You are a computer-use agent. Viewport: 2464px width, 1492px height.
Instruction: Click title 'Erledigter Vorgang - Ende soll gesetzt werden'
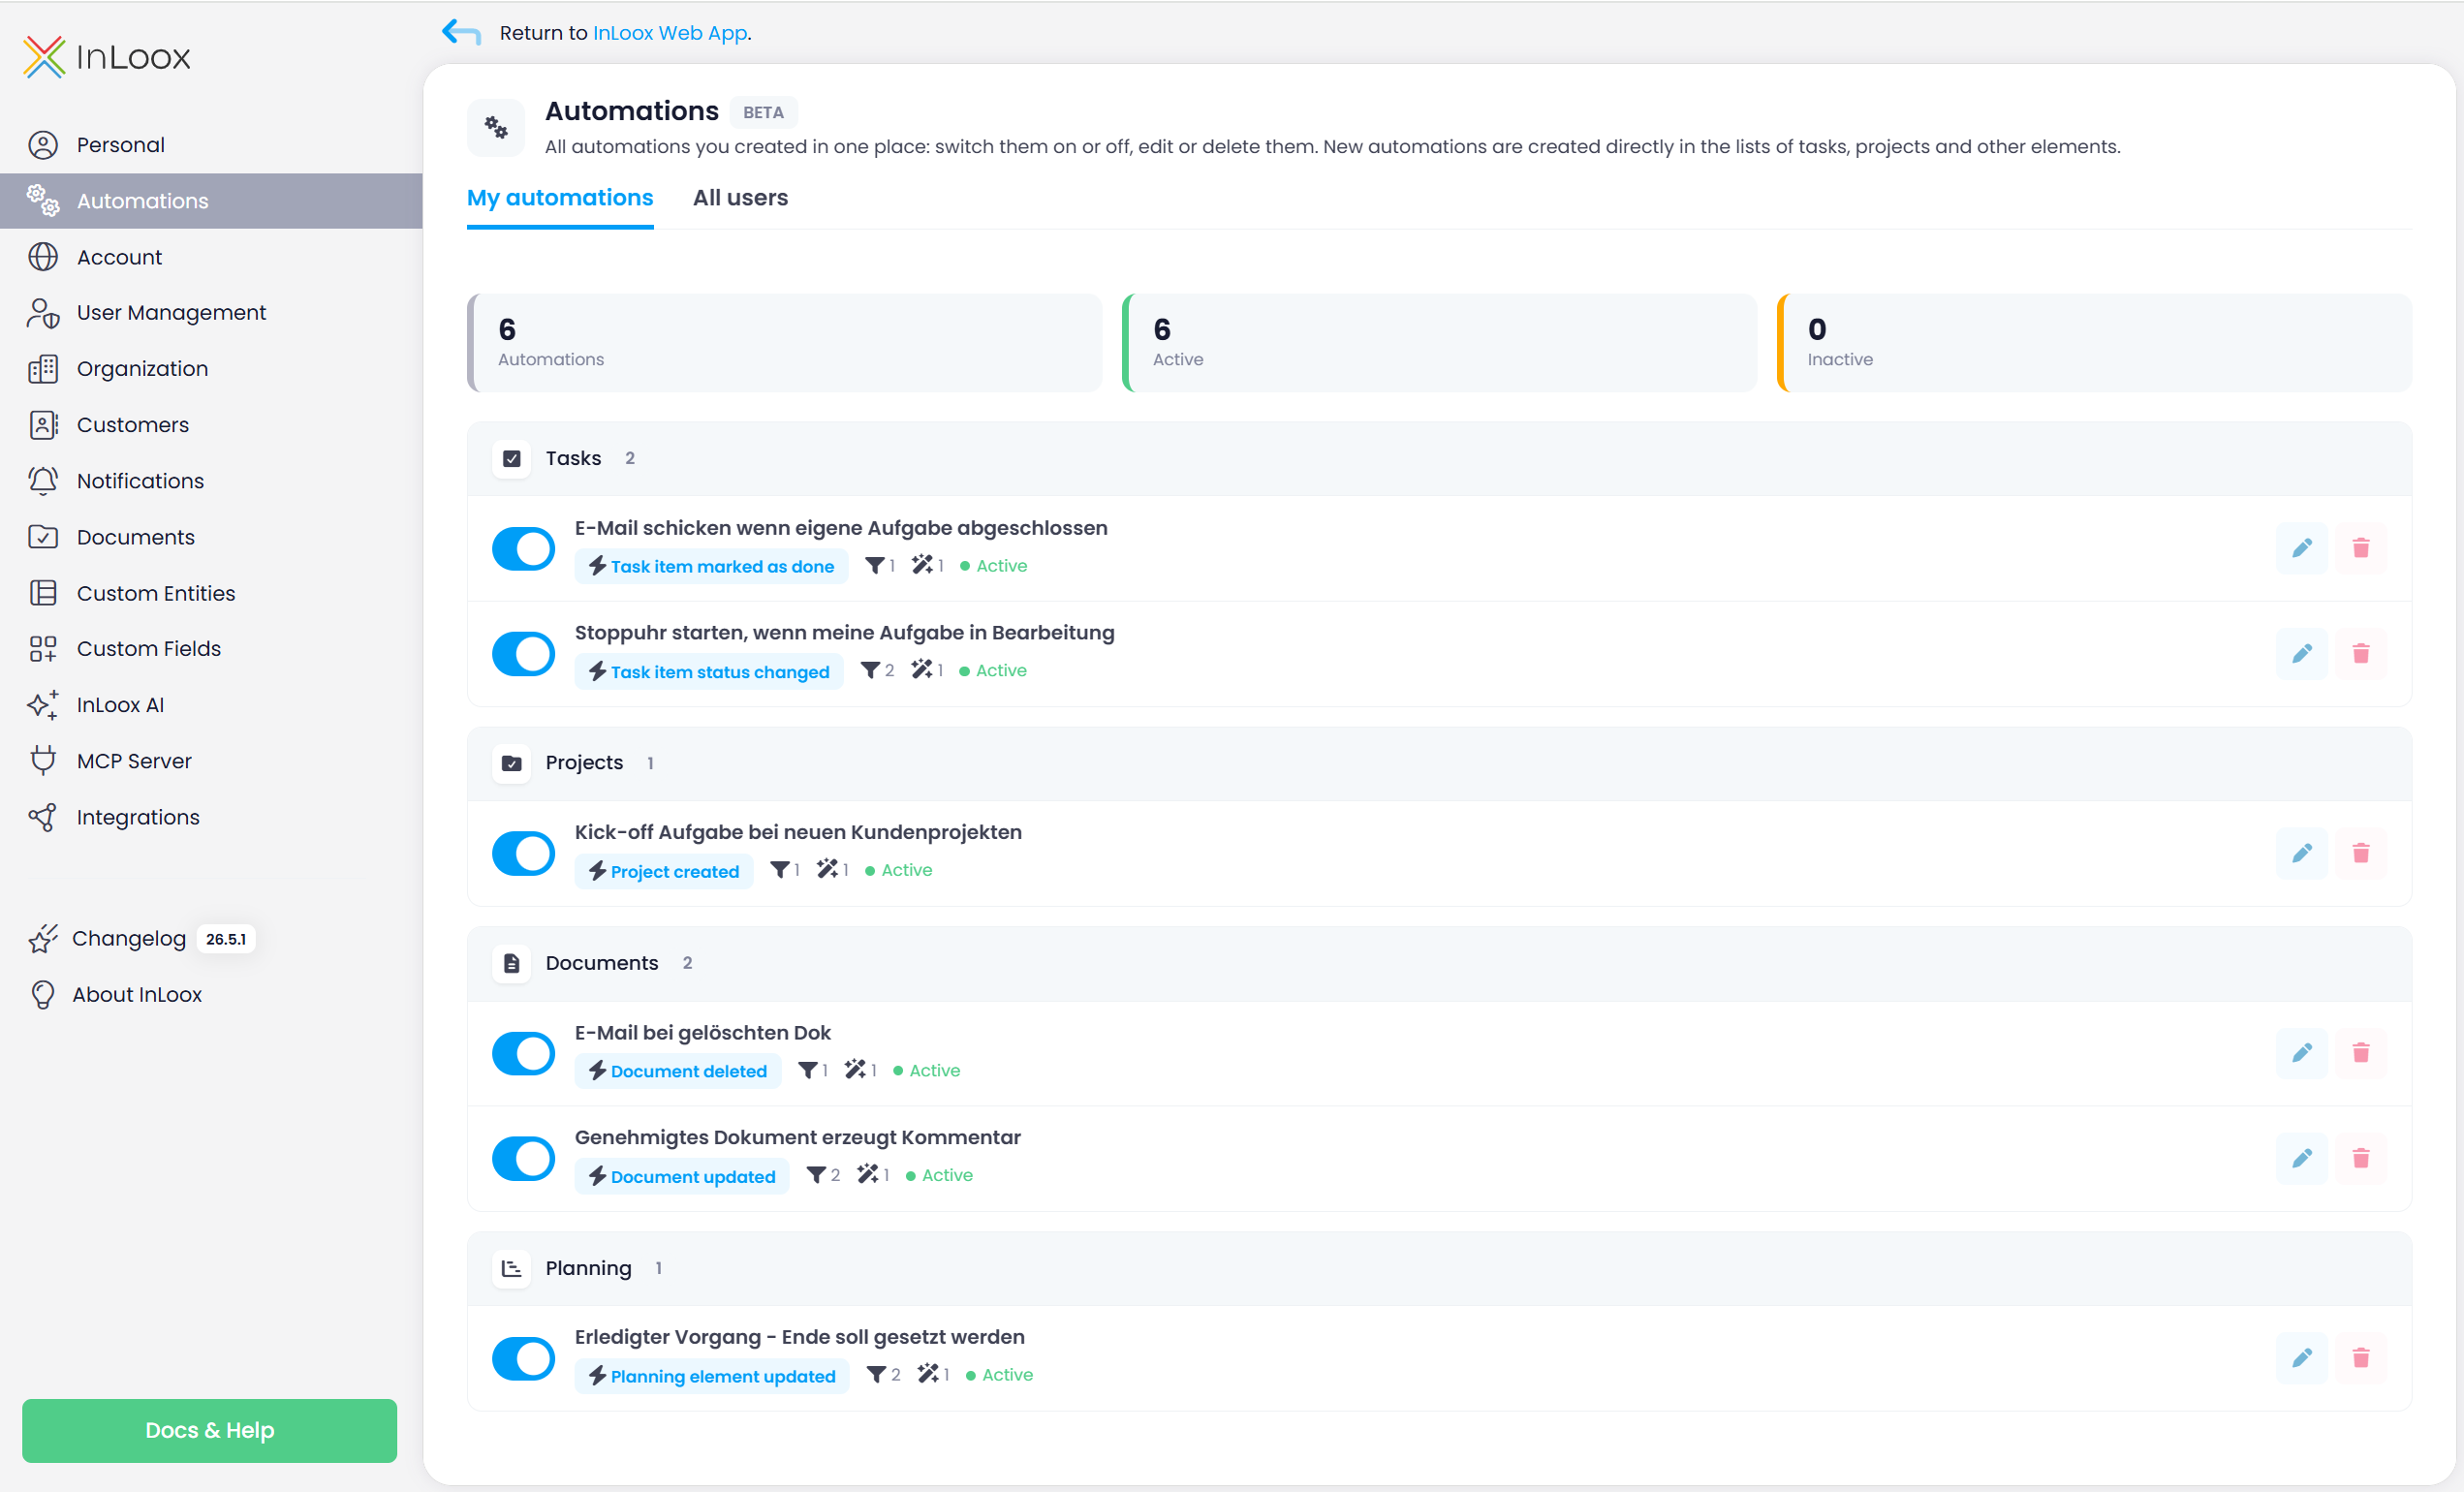799,1337
